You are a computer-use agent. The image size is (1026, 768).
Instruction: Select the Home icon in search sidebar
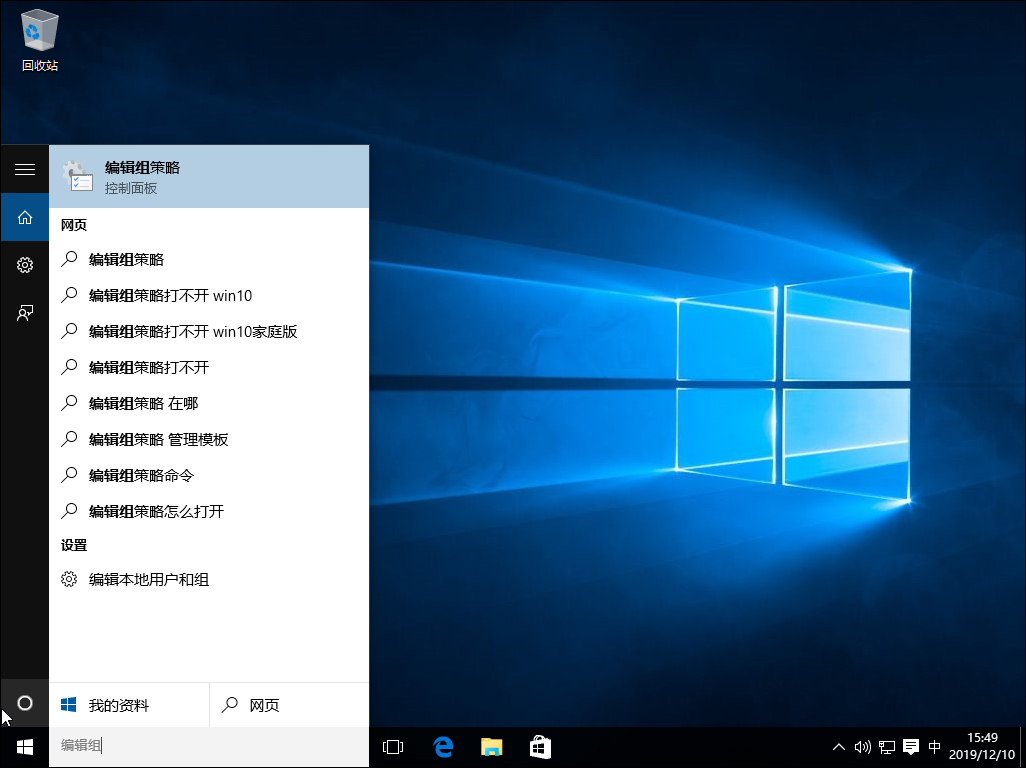[24, 217]
